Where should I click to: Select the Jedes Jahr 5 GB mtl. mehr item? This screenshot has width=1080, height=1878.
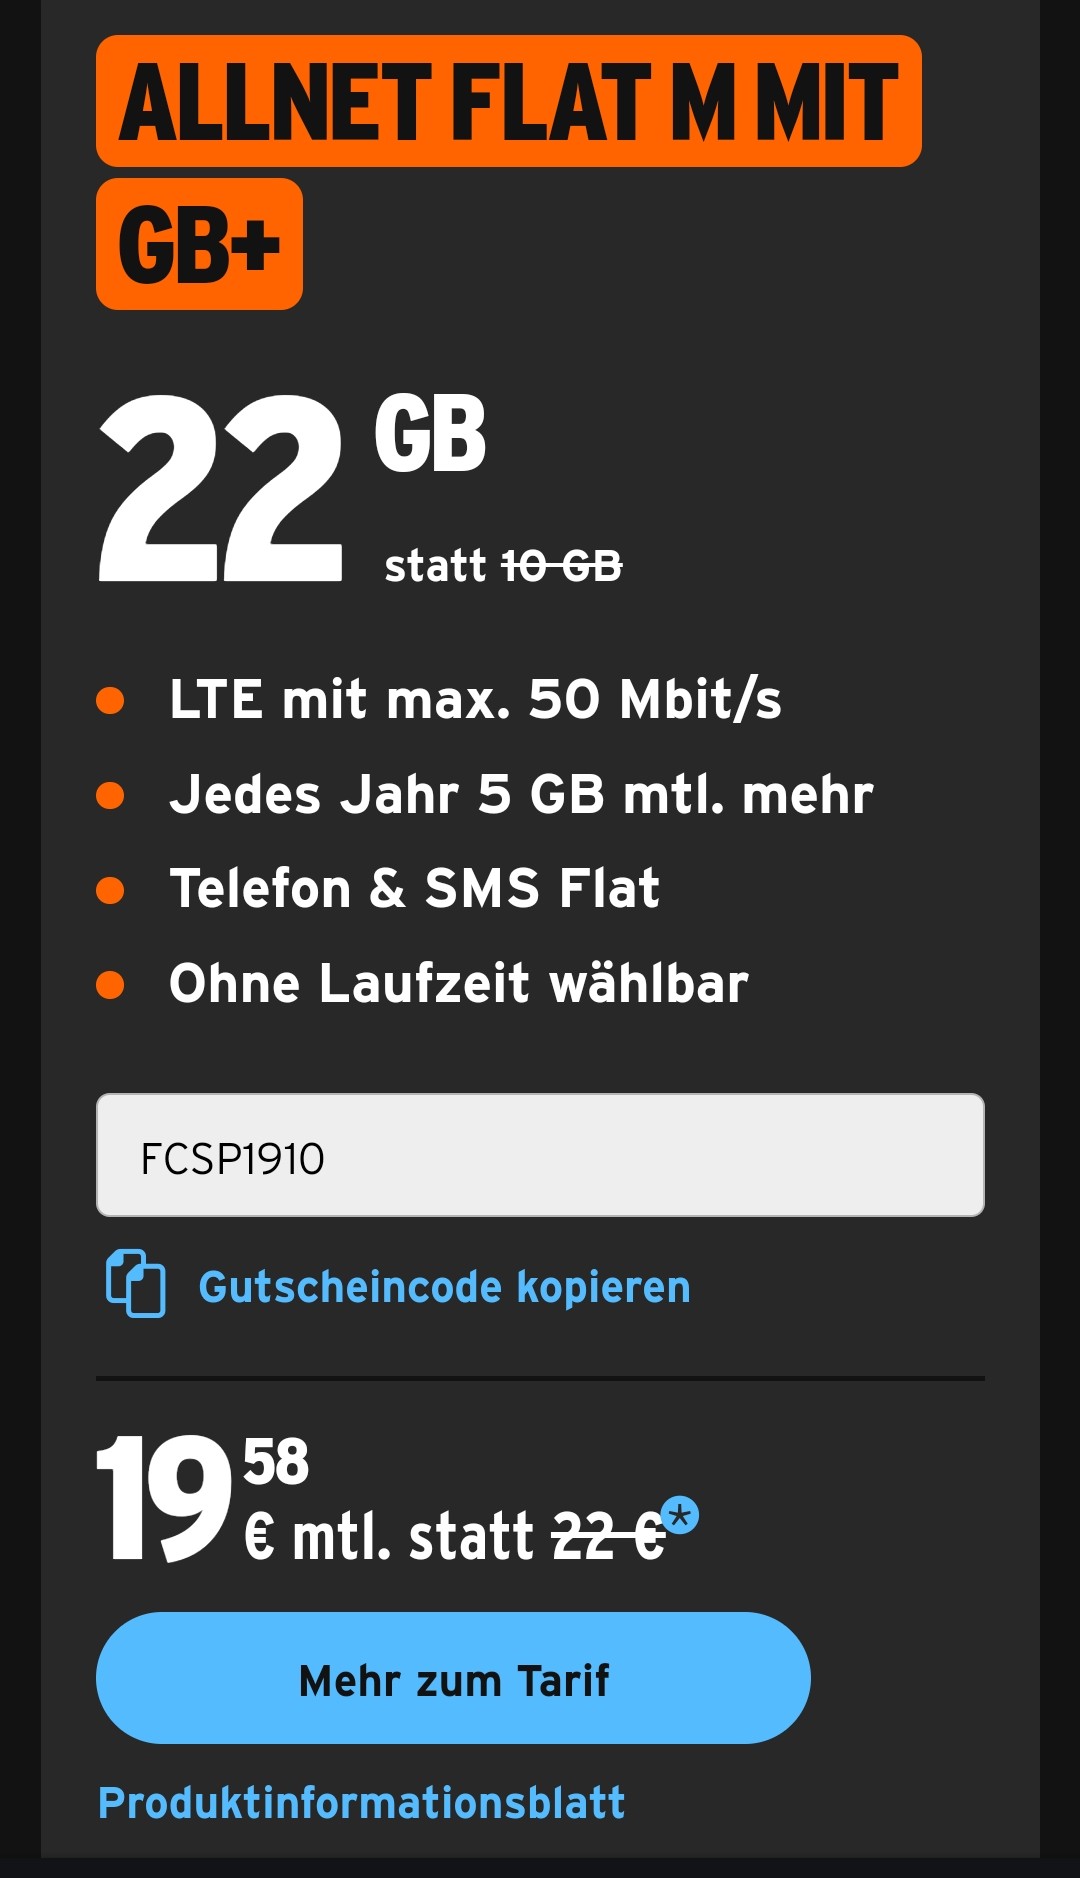[520, 793]
